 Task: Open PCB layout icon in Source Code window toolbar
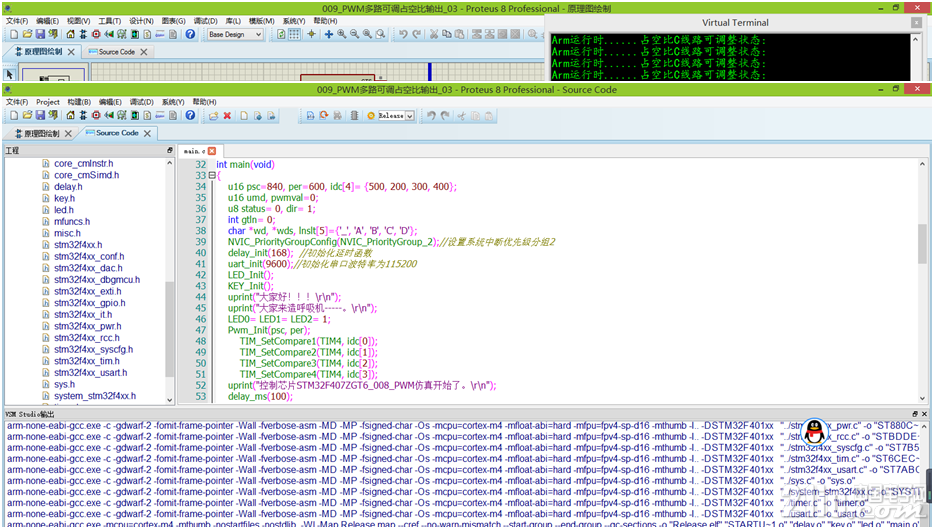coord(96,116)
